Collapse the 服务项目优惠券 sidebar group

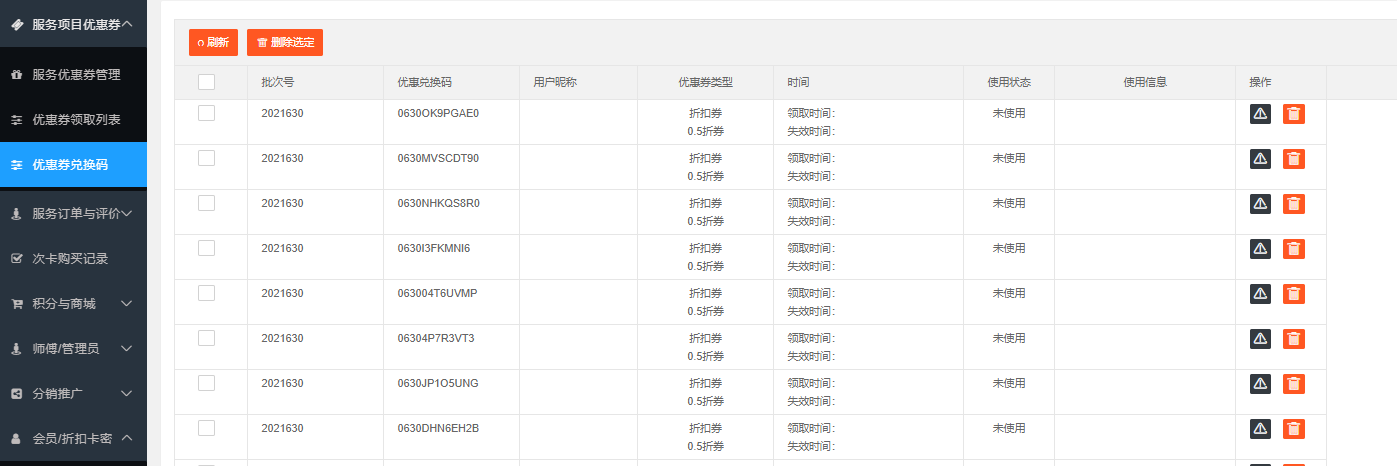73,23
